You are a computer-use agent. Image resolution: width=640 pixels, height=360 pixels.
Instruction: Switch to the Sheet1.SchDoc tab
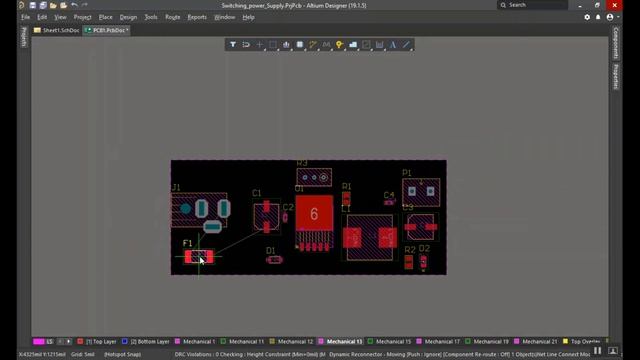(57, 30)
